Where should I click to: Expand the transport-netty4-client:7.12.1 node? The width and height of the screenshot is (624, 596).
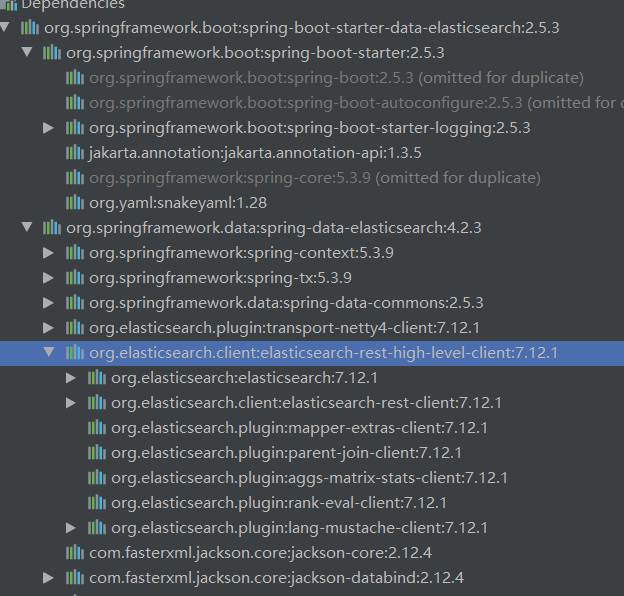click(48, 328)
